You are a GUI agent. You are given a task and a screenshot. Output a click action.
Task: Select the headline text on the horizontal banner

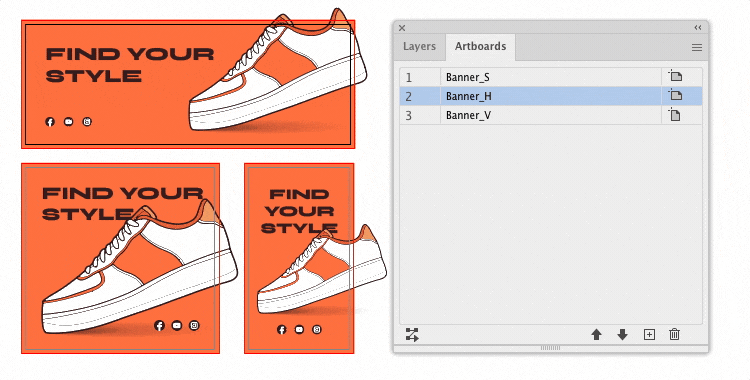129,65
